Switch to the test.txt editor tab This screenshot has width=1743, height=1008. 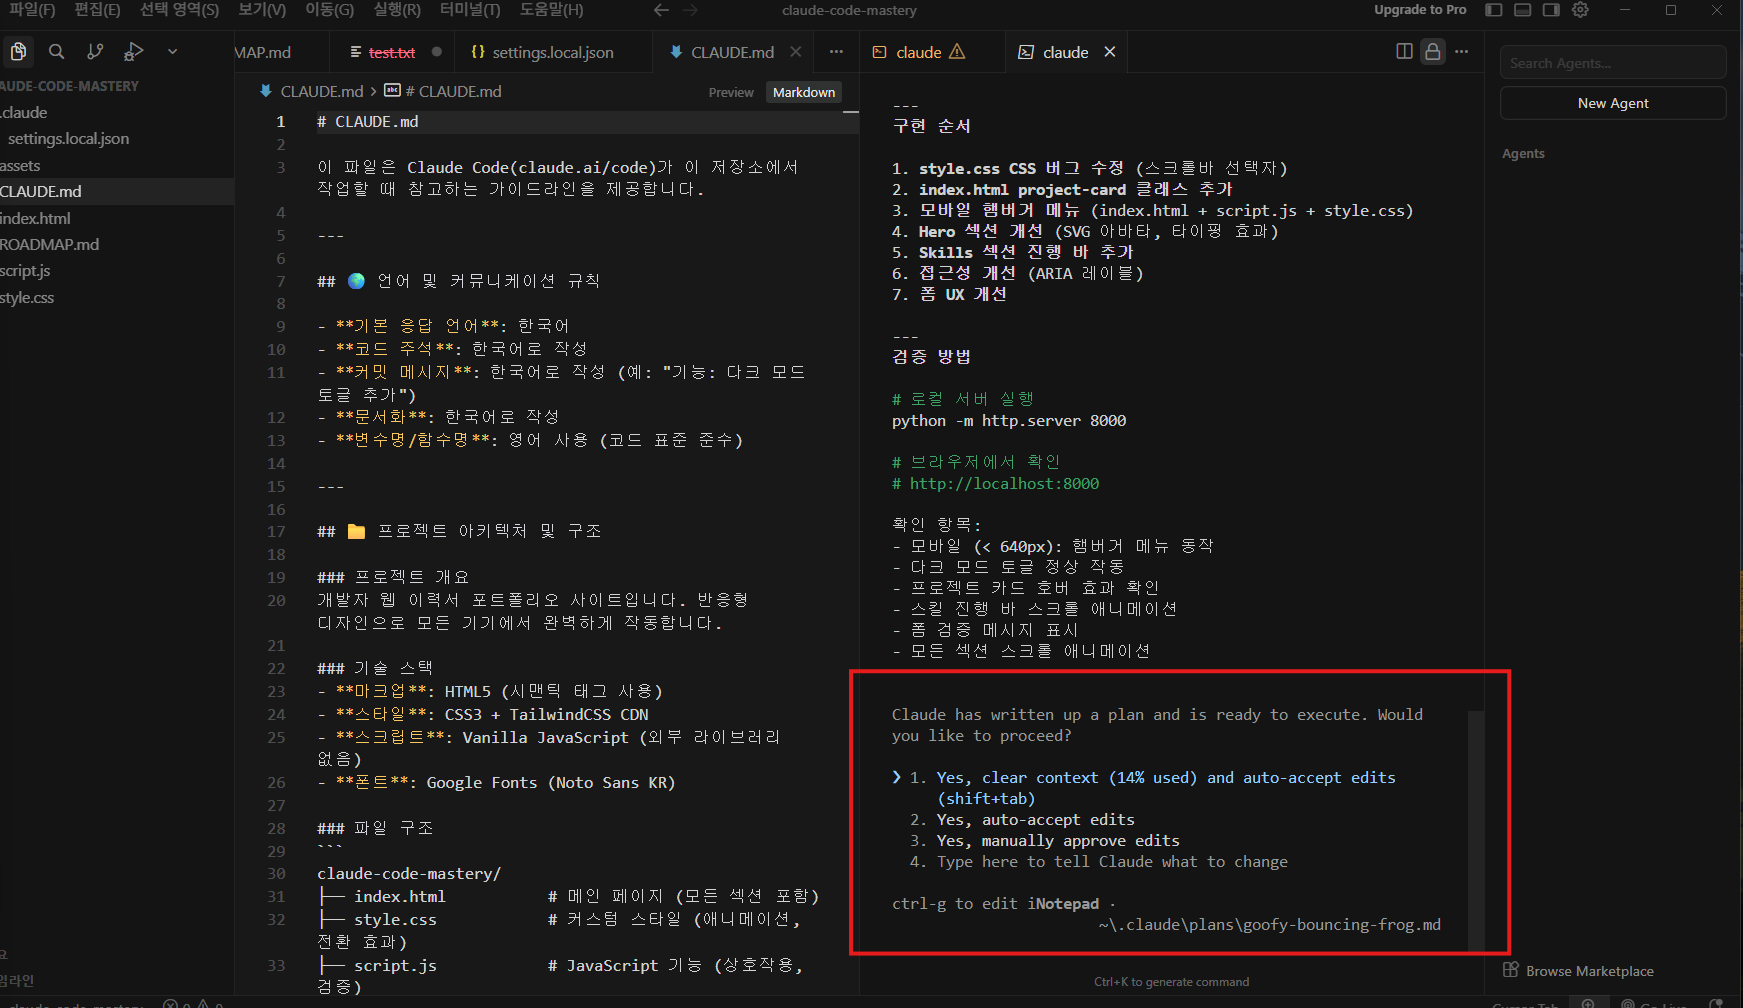click(392, 52)
